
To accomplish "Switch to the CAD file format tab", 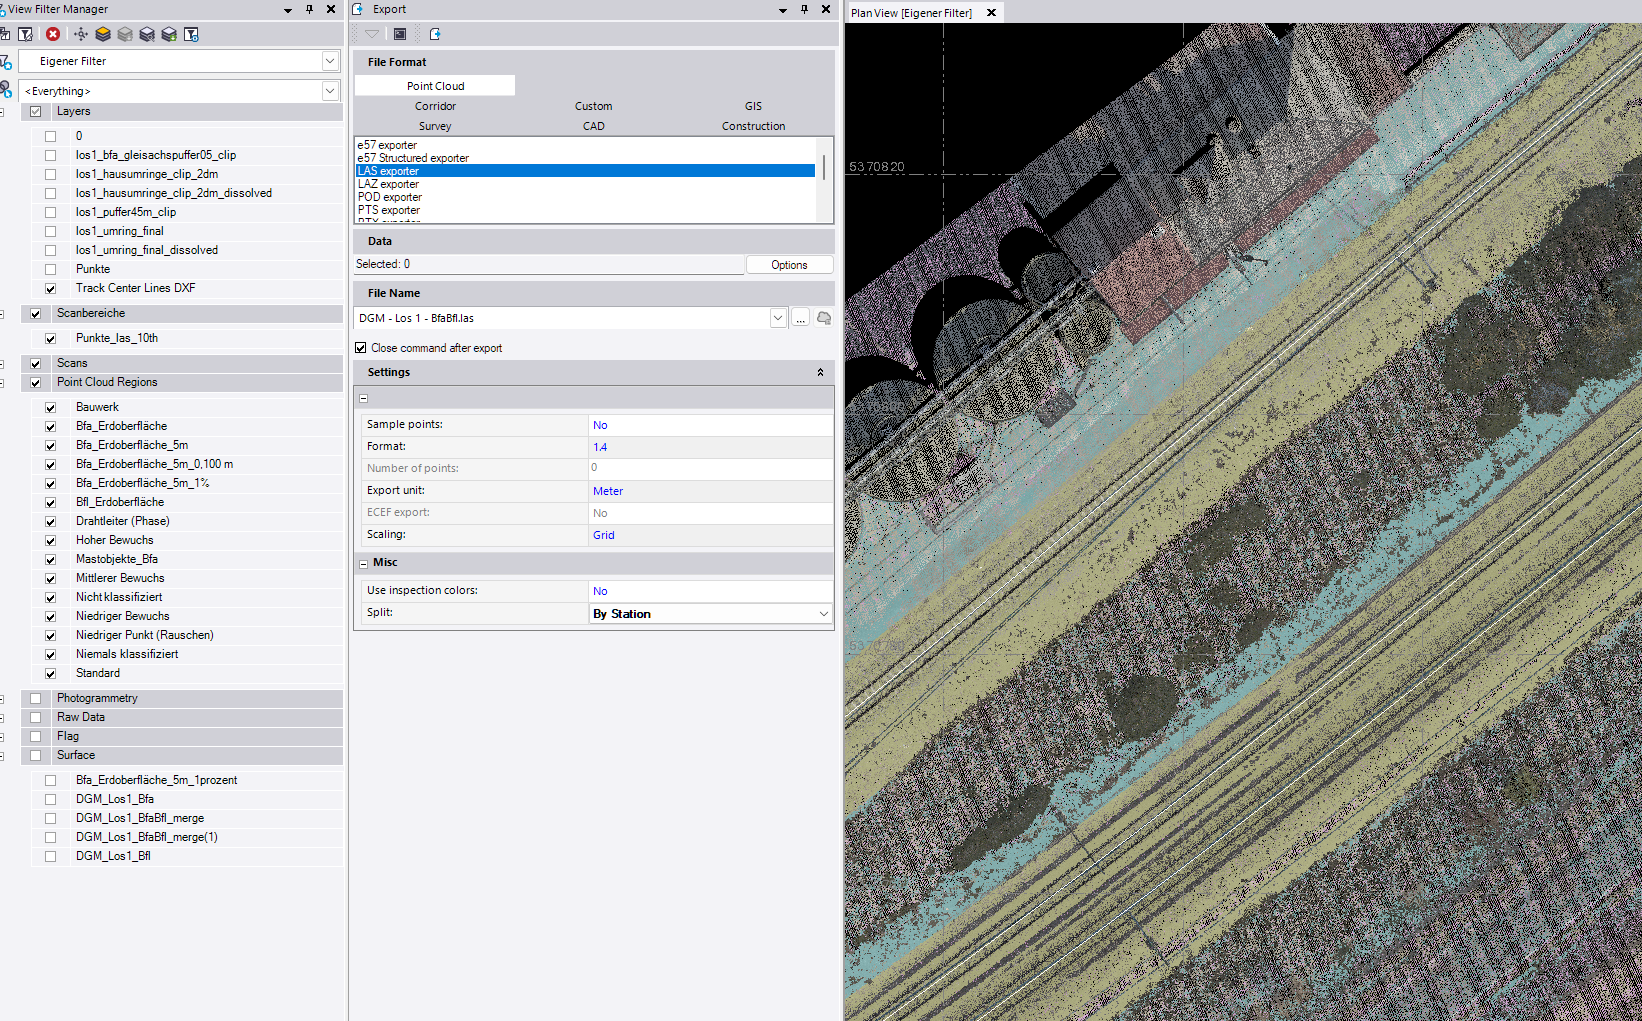I will click(x=593, y=126).
